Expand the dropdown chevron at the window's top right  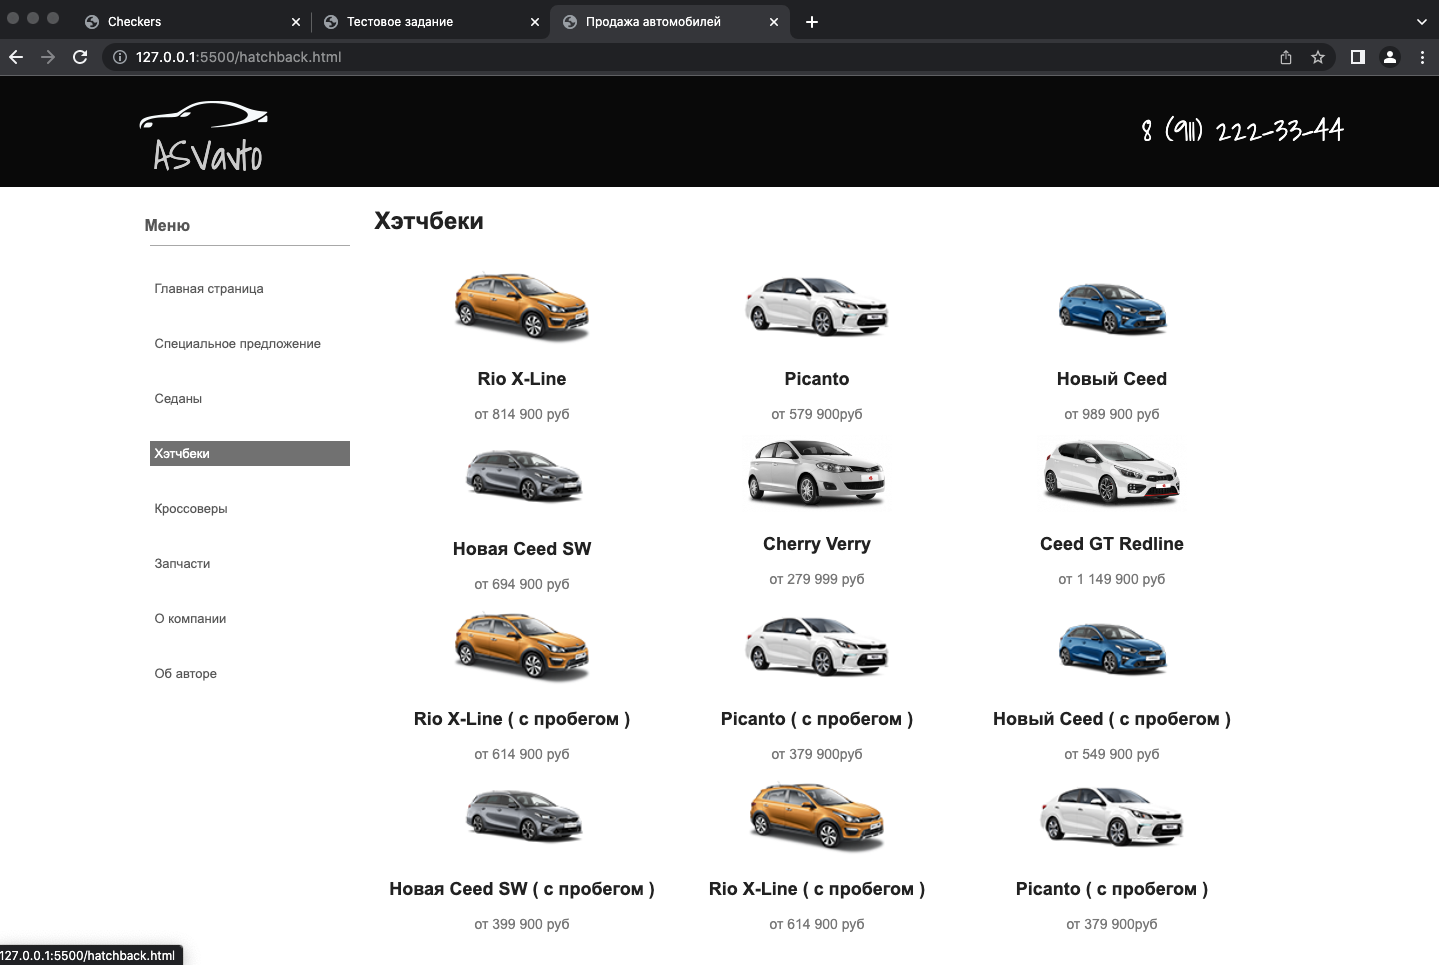tap(1424, 21)
